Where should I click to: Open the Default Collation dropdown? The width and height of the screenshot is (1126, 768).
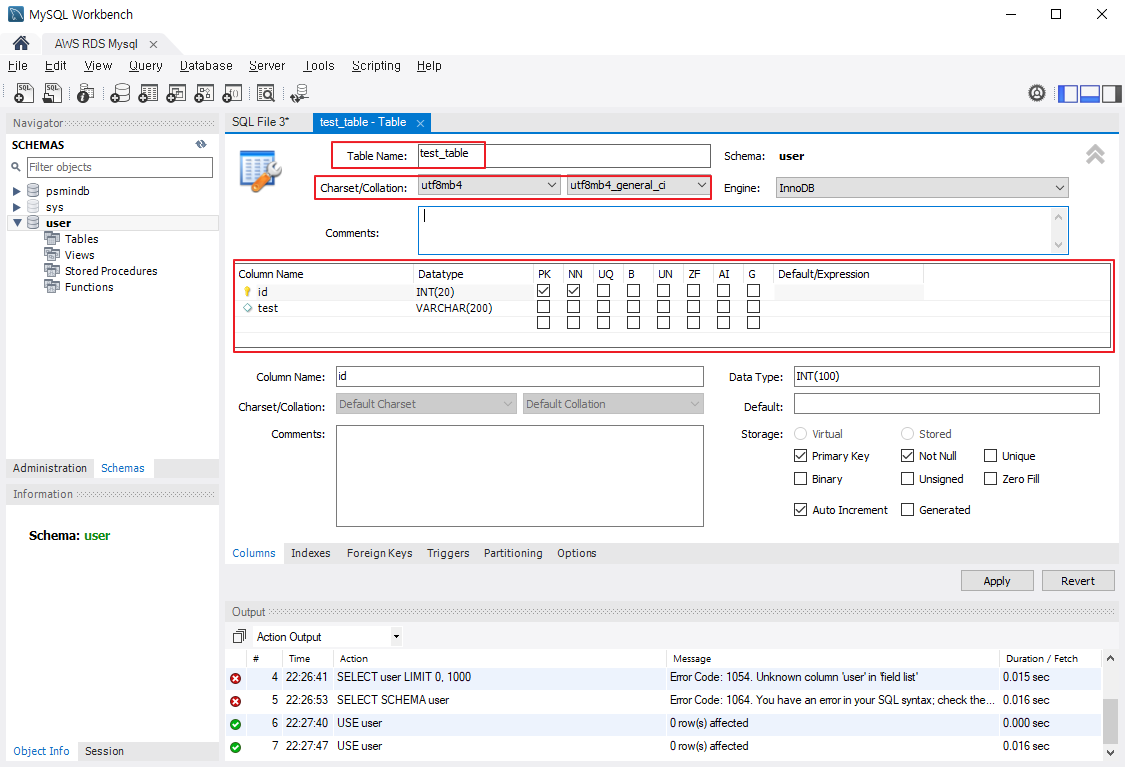613,404
